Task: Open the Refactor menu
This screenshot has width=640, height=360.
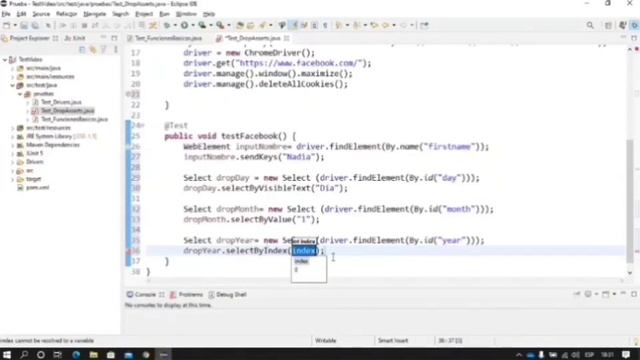Action: pos(67,14)
